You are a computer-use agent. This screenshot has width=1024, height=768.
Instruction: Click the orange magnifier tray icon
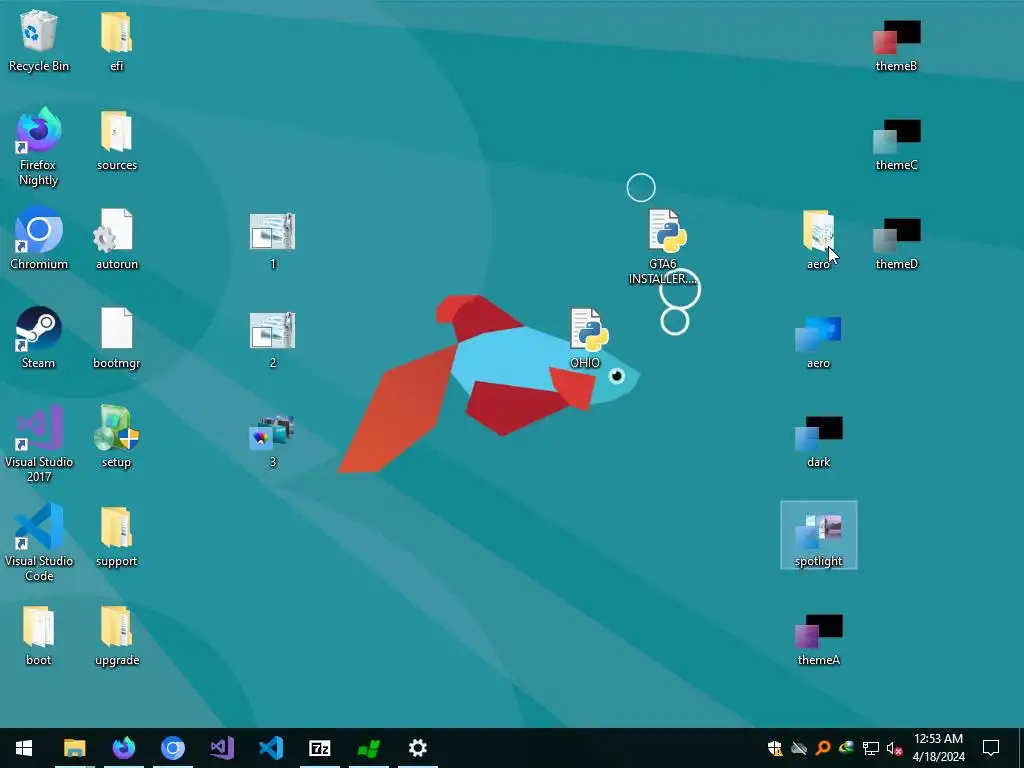[x=823, y=748]
